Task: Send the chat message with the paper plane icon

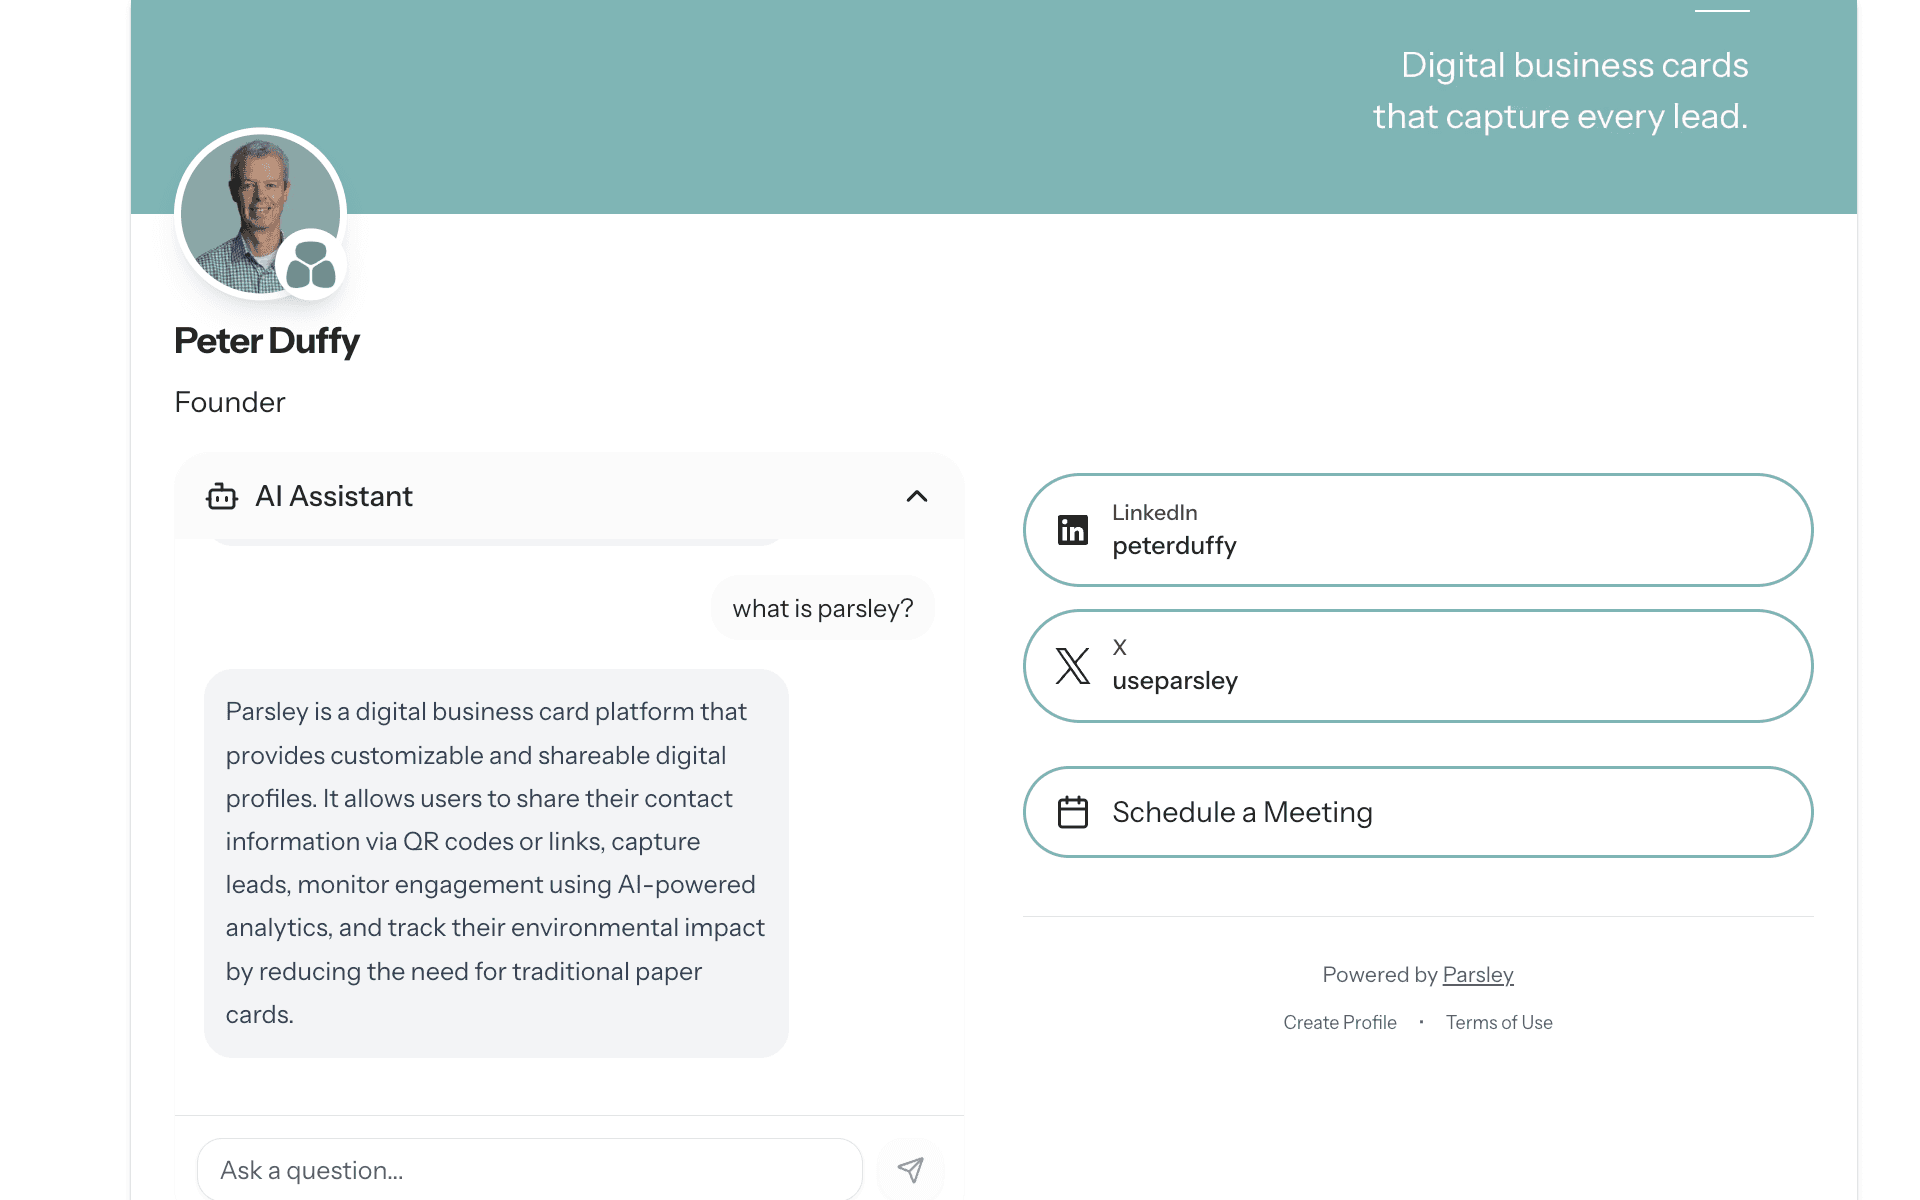Action: pyautogui.click(x=911, y=1169)
